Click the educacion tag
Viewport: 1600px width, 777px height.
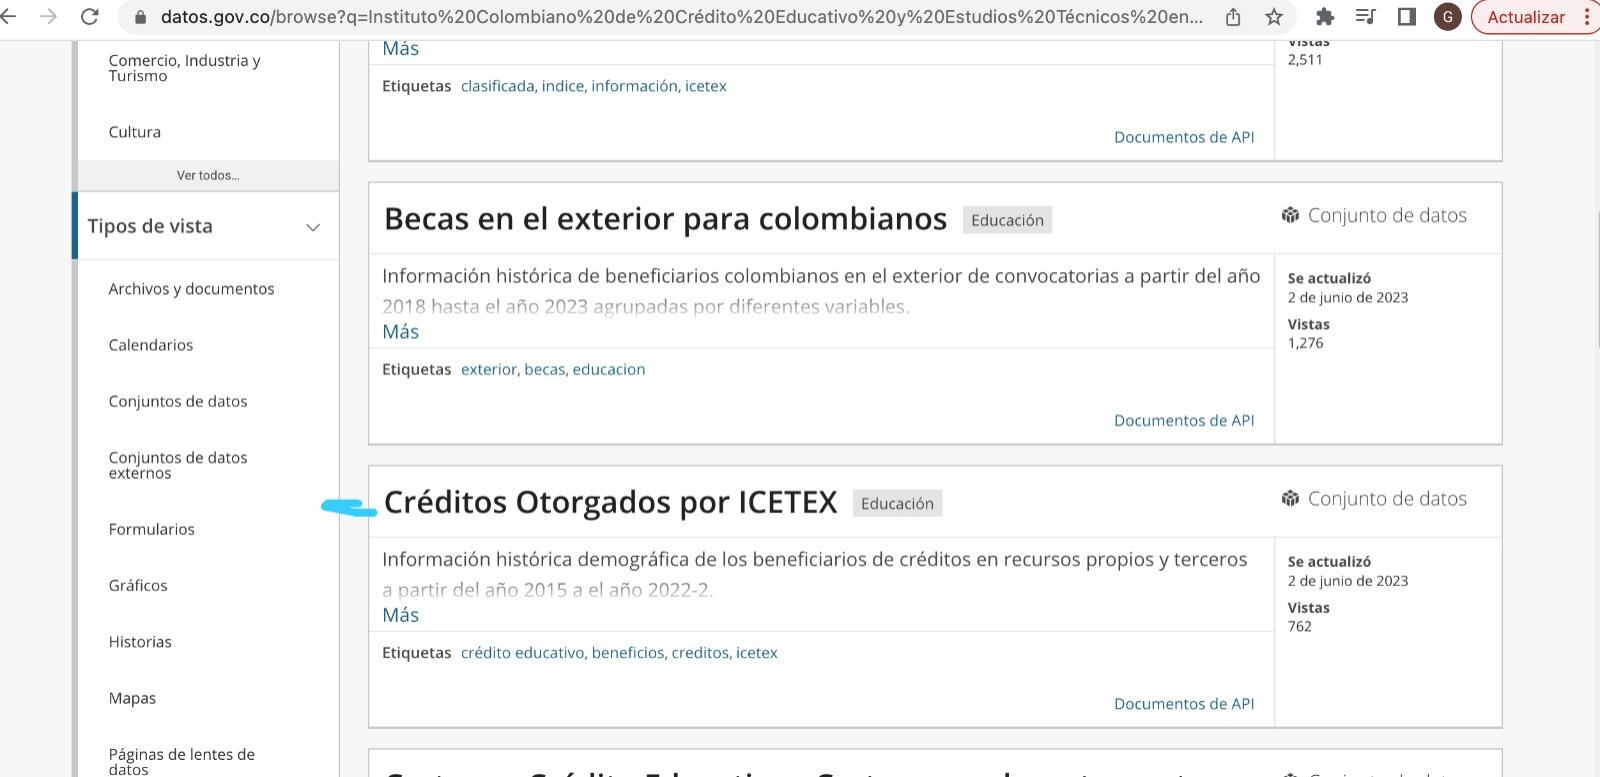click(x=609, y=369)
